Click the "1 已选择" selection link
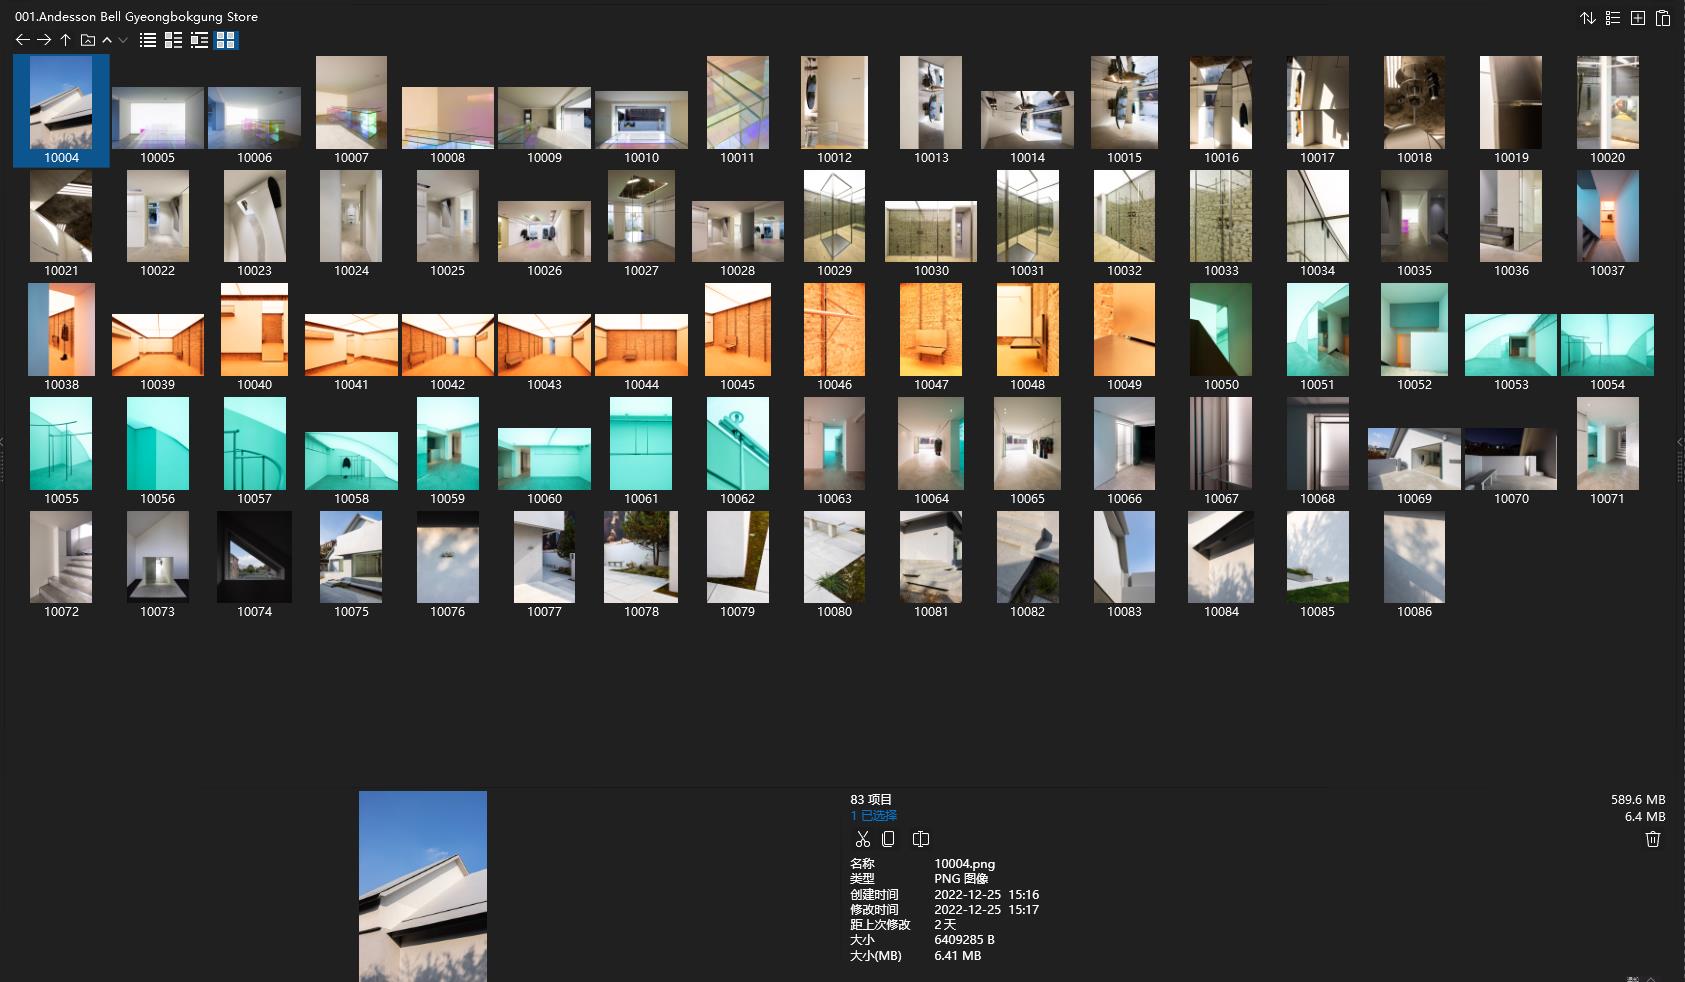1685x982 pixels. click(x=871, y=815)
